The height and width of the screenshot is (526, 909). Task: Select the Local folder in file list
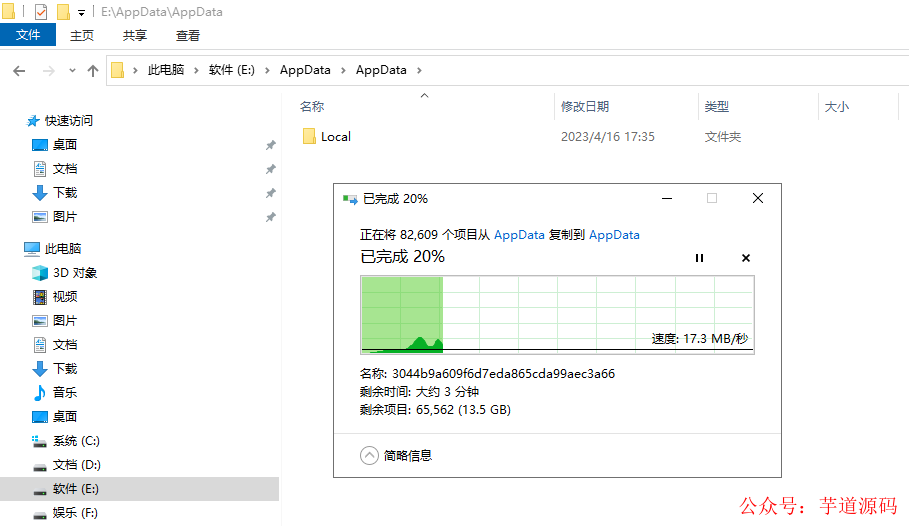pos(336,137)
